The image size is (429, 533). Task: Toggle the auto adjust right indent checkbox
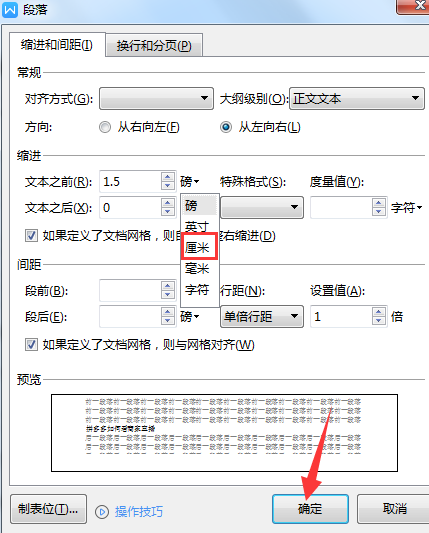click(31, 235)
